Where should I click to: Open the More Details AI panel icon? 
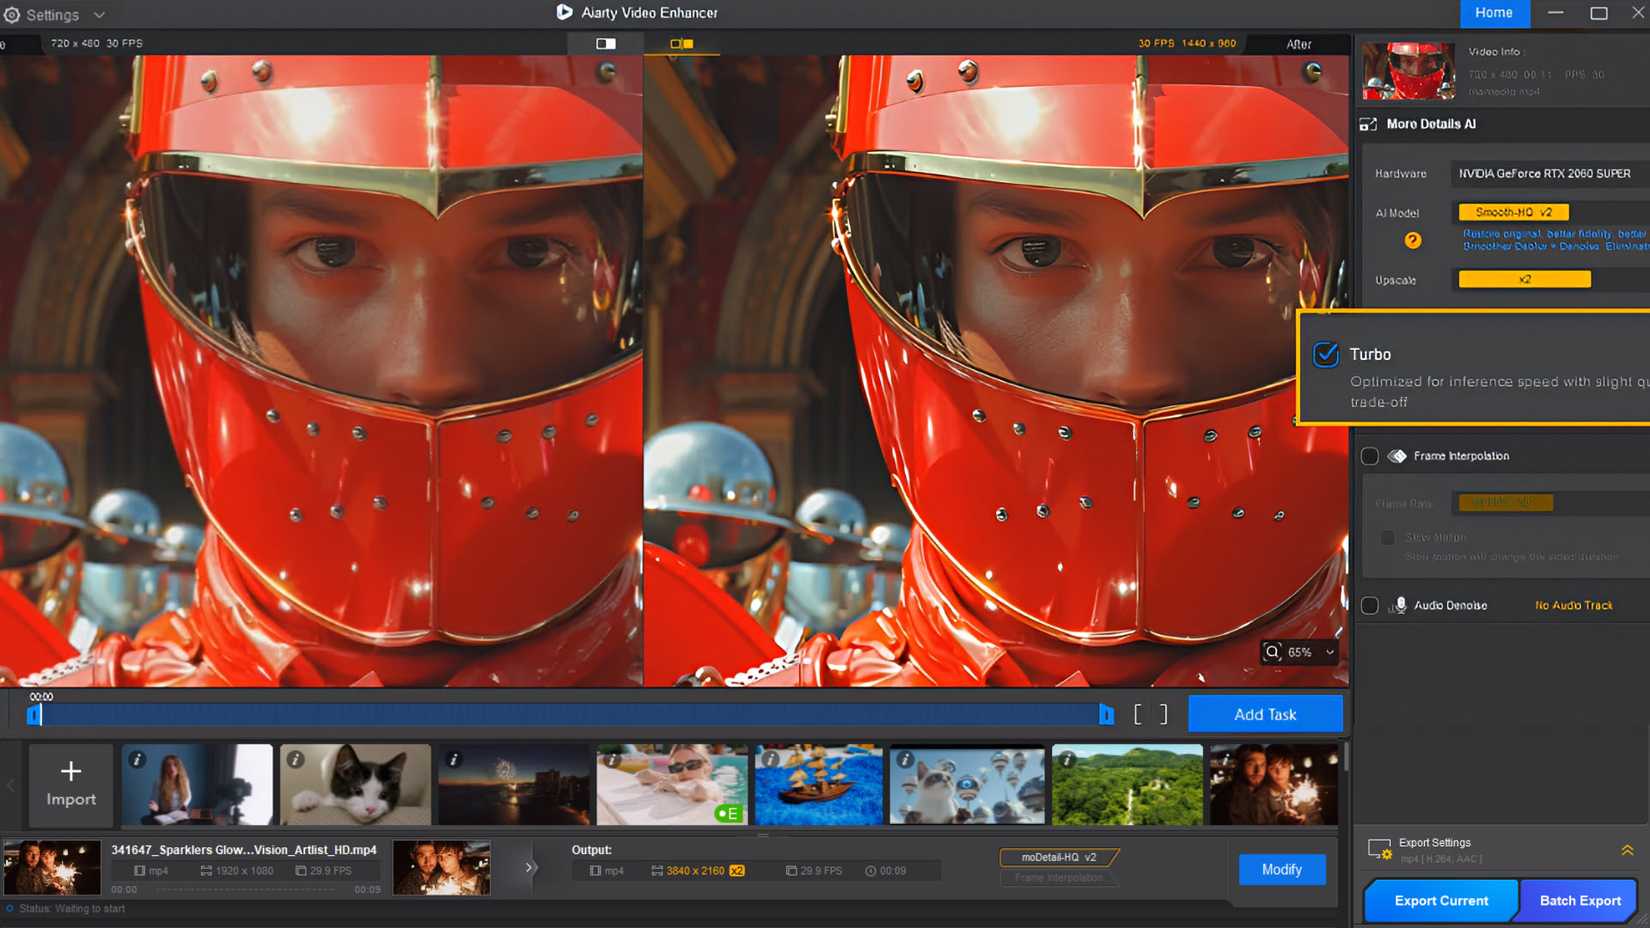point(1368,123)
